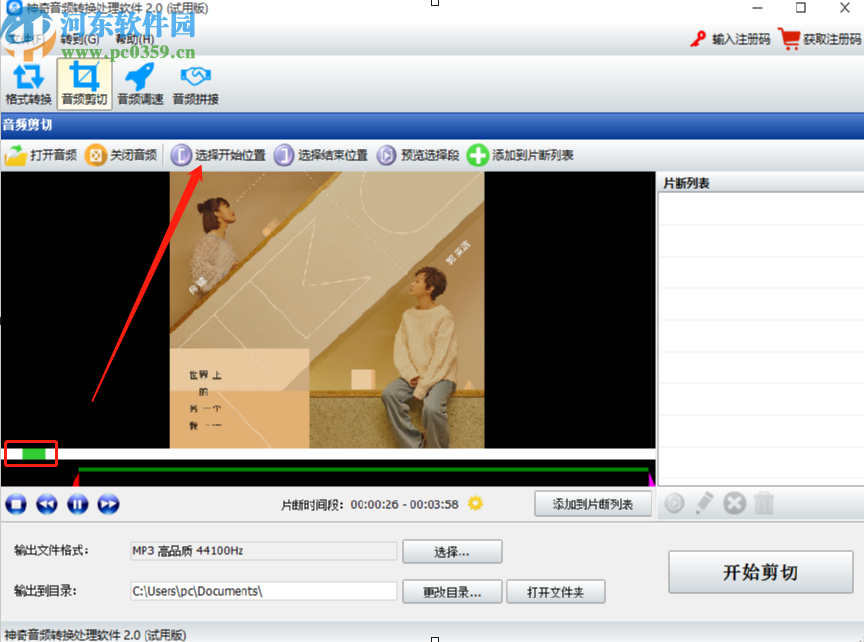Click 输入注册码 to enter a registration code

point(730,39)
